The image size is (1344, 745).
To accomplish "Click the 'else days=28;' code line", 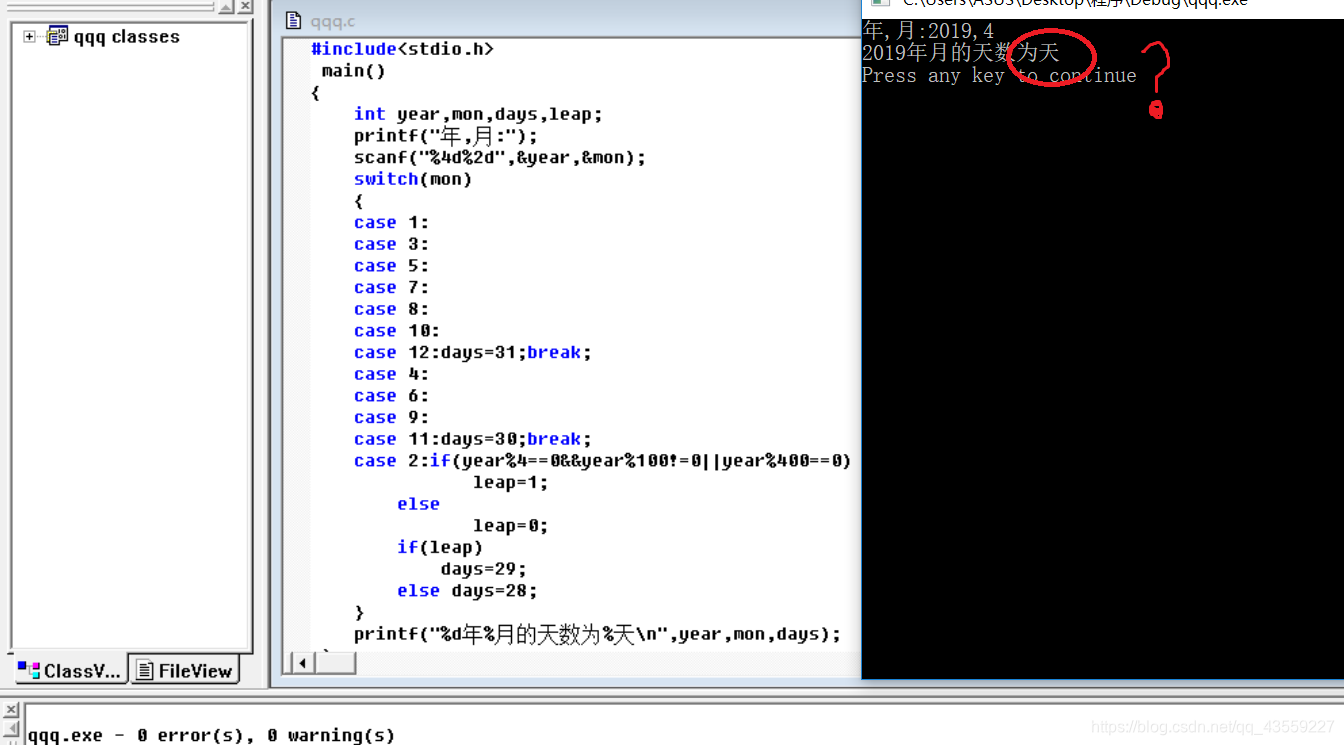I will point(467,591).
